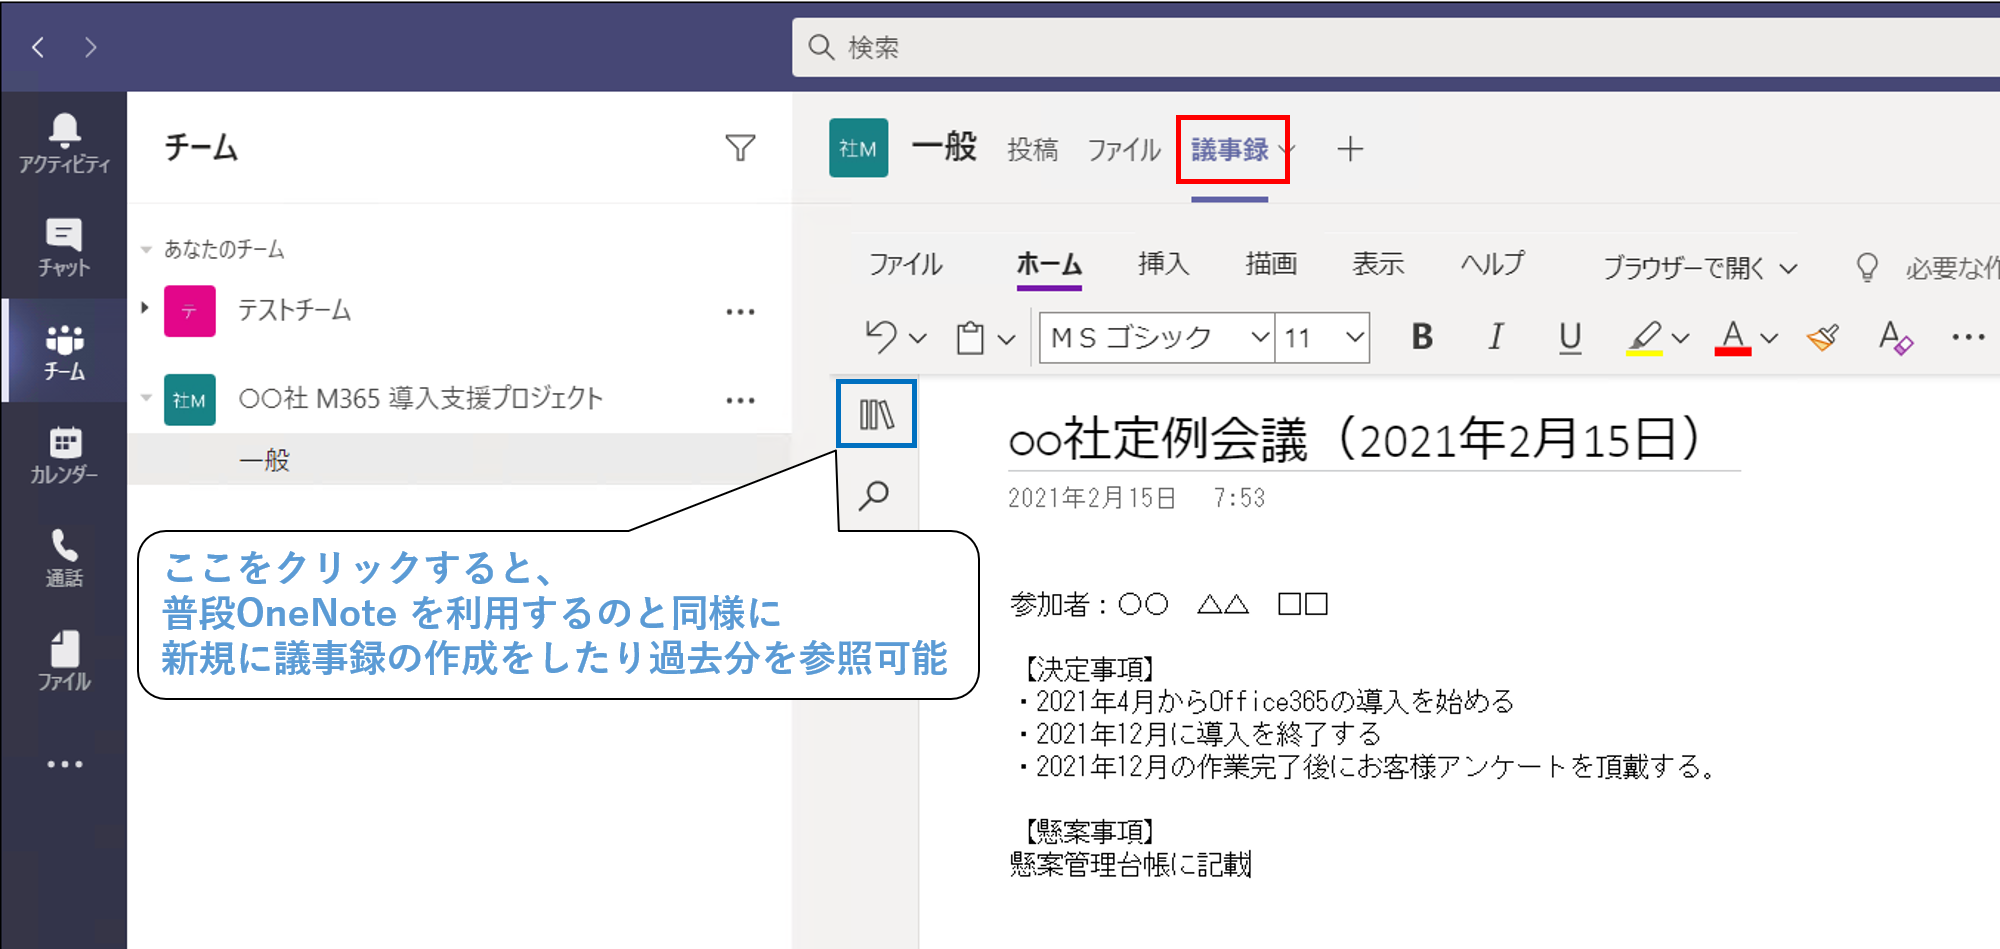Toggle italic formatting
2000x949 pixels.
tap(1495, 337)
